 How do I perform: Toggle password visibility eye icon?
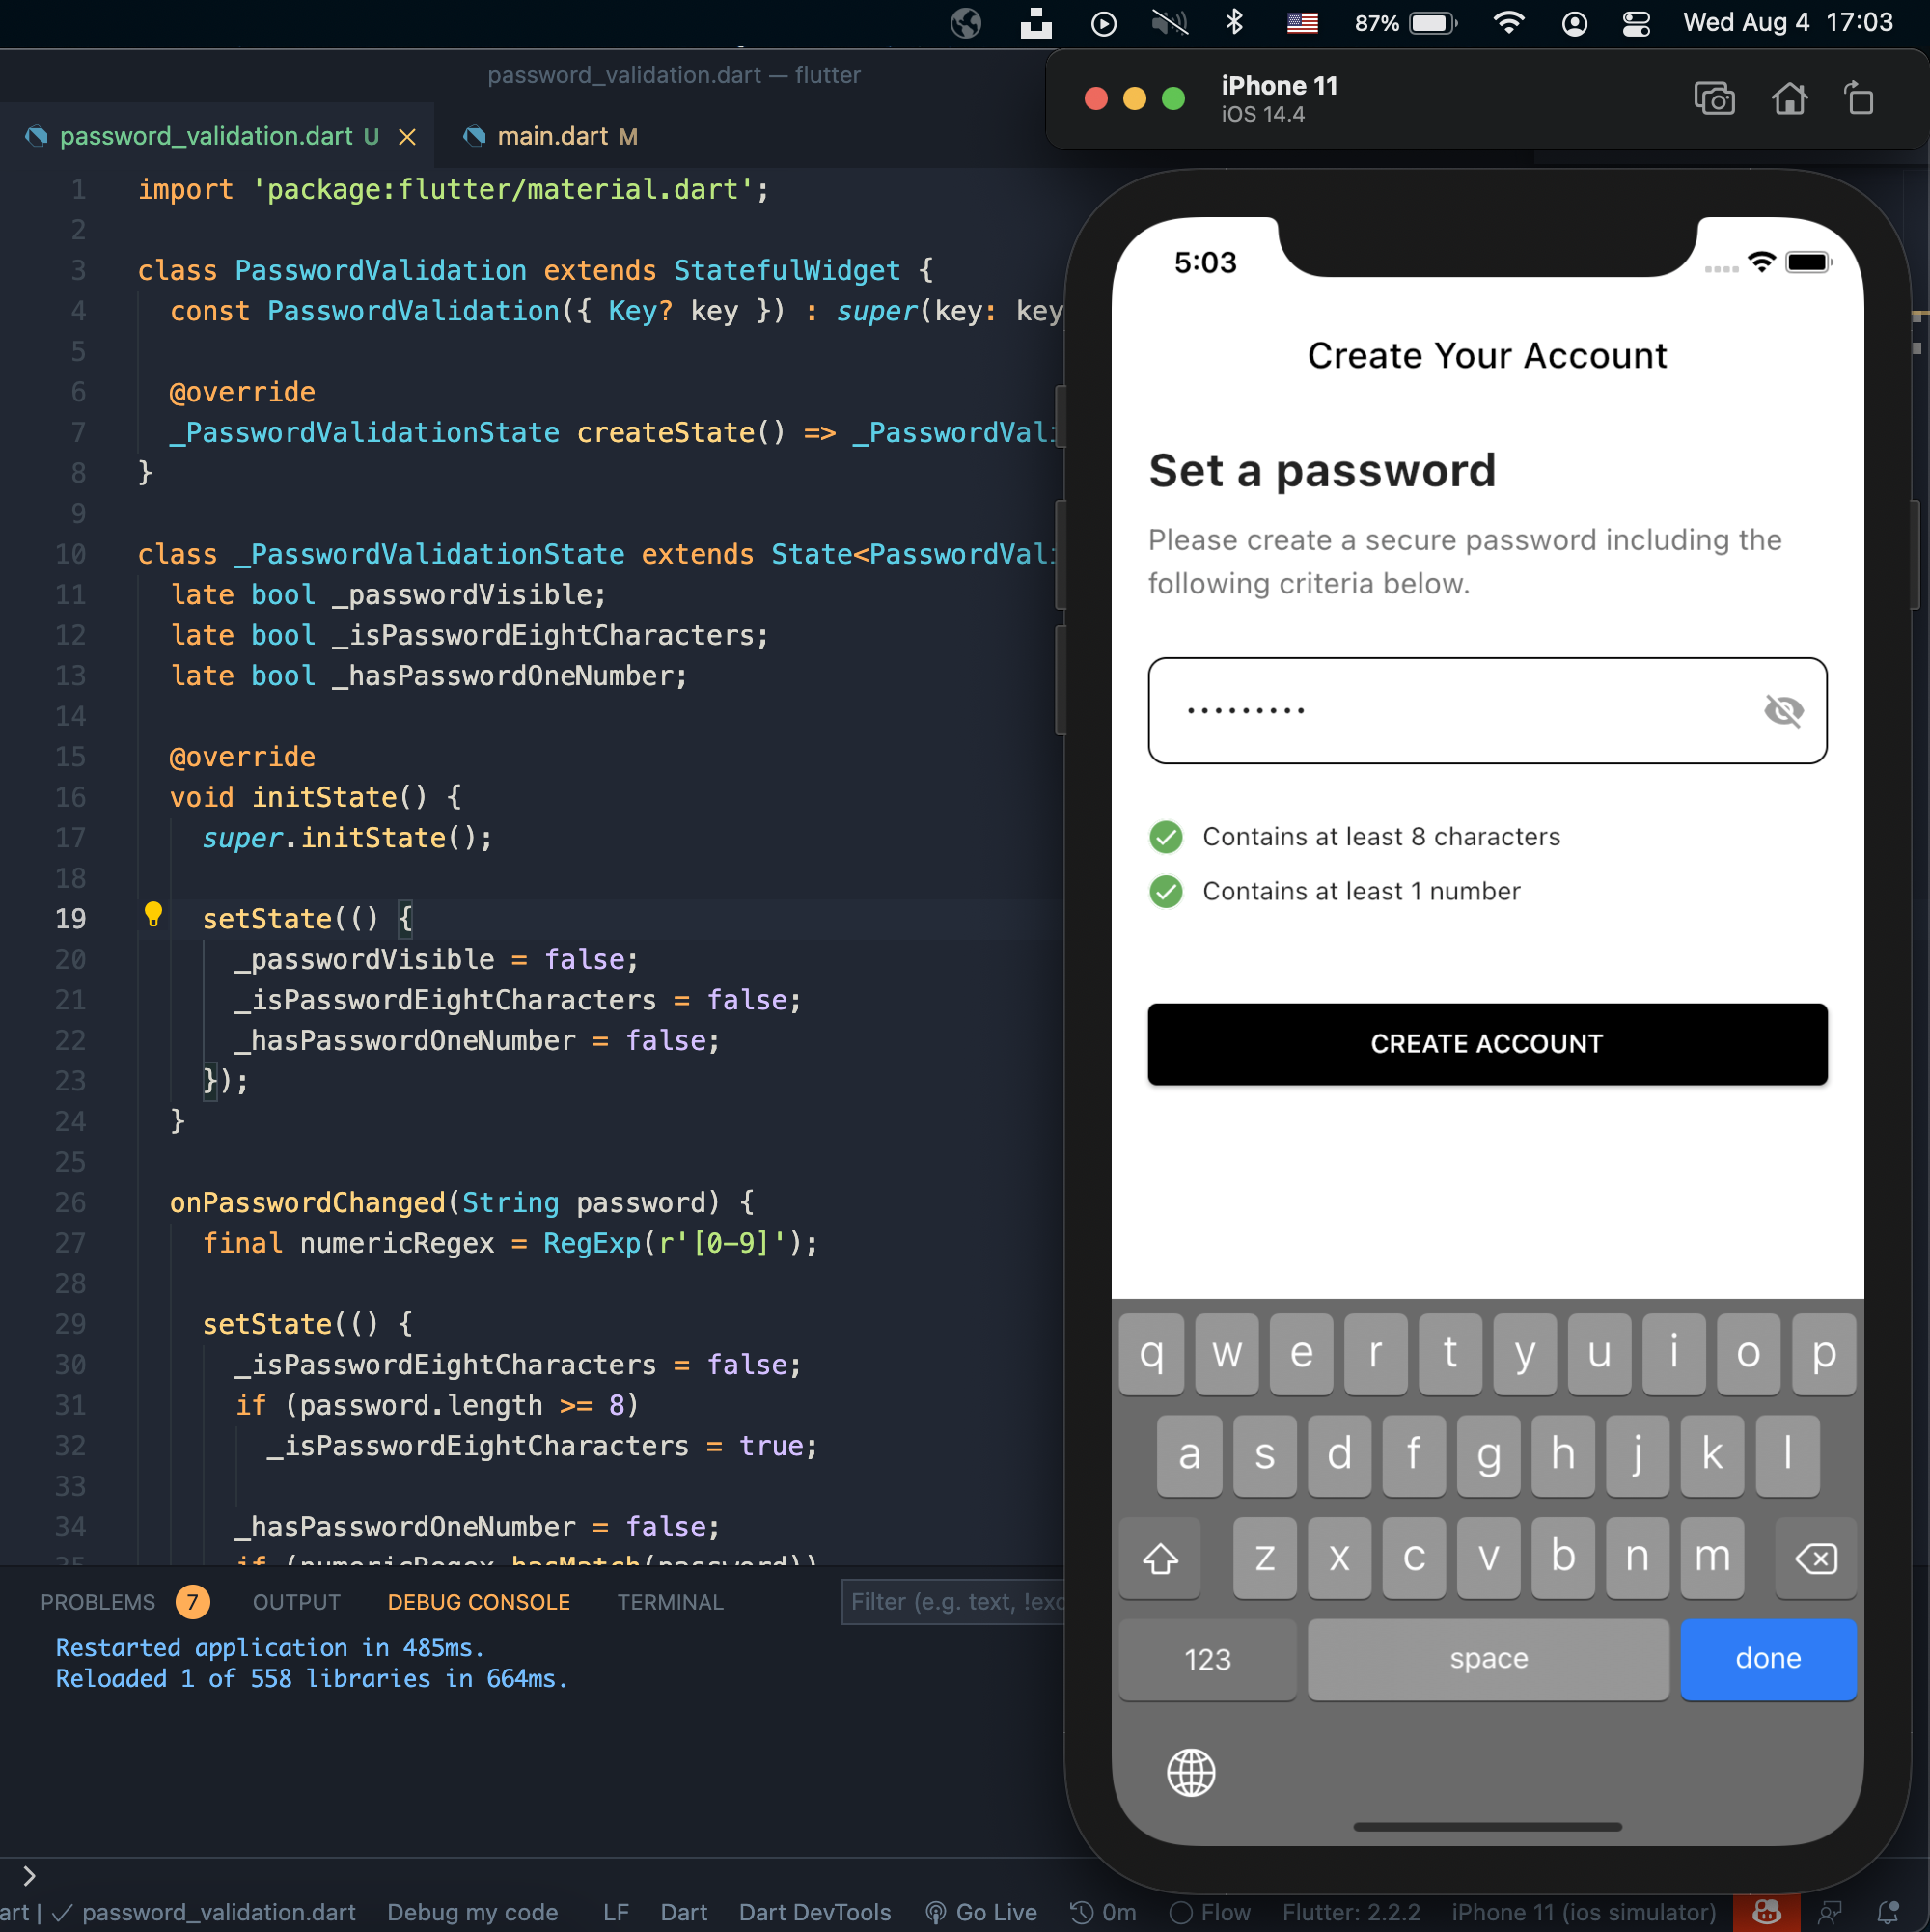coord(1783,710)
